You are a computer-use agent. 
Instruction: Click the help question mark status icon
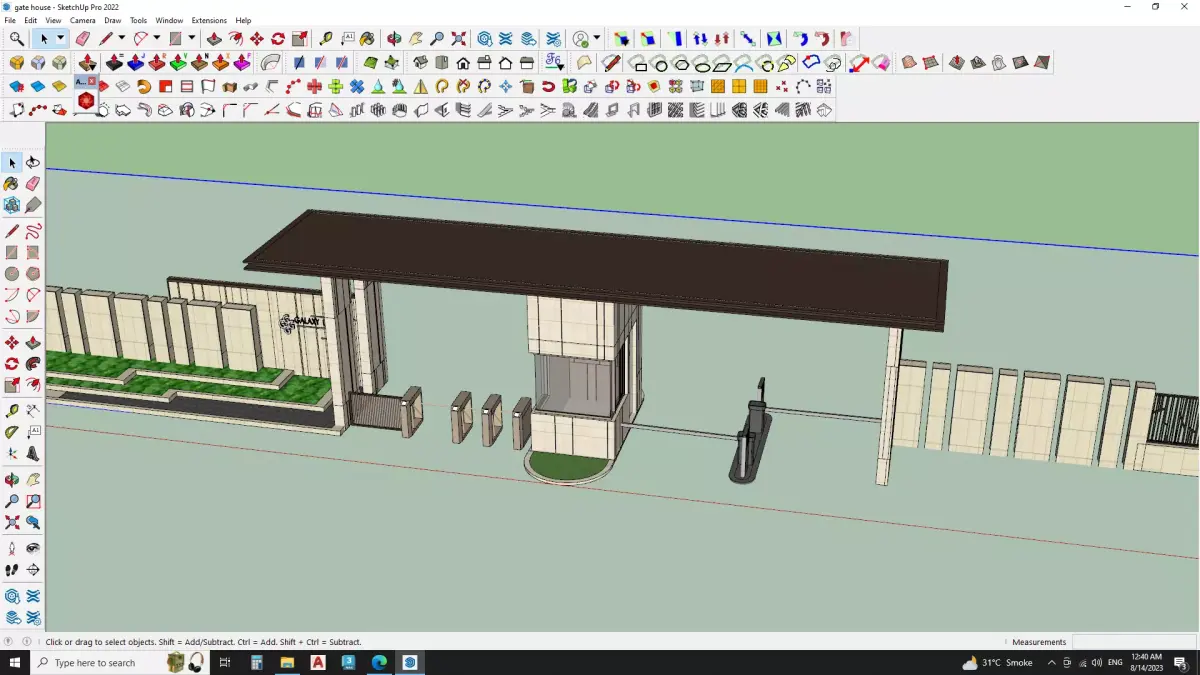tap(9, 642)
